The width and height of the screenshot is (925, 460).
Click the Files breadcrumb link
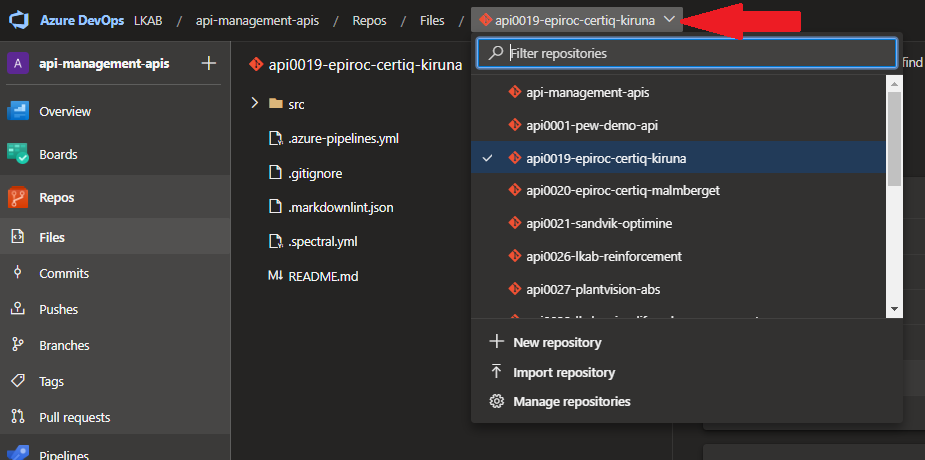[432, 21]
